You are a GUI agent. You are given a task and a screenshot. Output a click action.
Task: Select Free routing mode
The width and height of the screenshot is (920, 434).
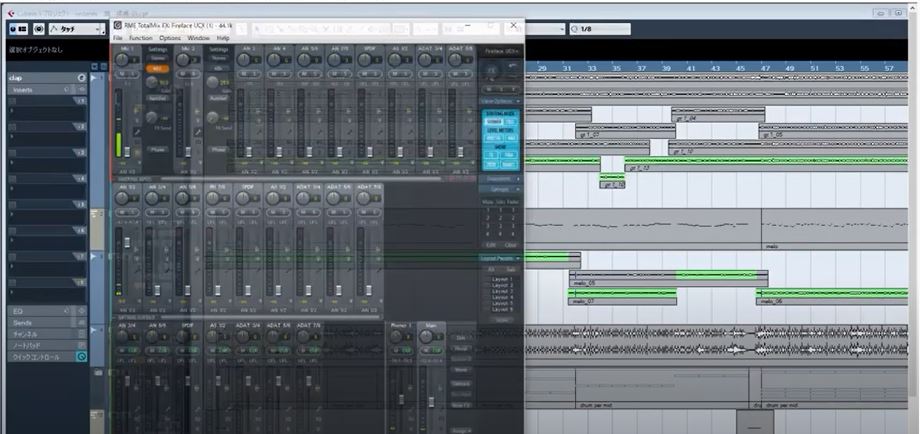click(x=511, y=121)
